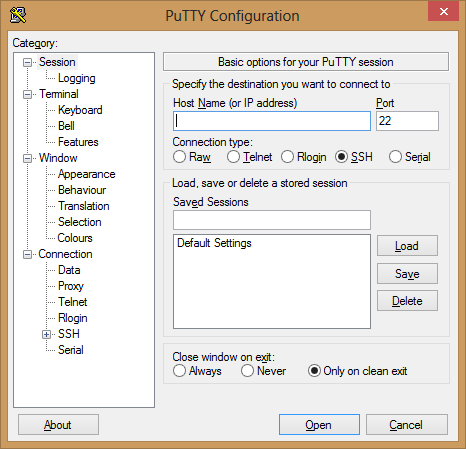The image size is (466, 449).
Task: Select the Telnet connection type radio
Action: [x=233, y=157]
